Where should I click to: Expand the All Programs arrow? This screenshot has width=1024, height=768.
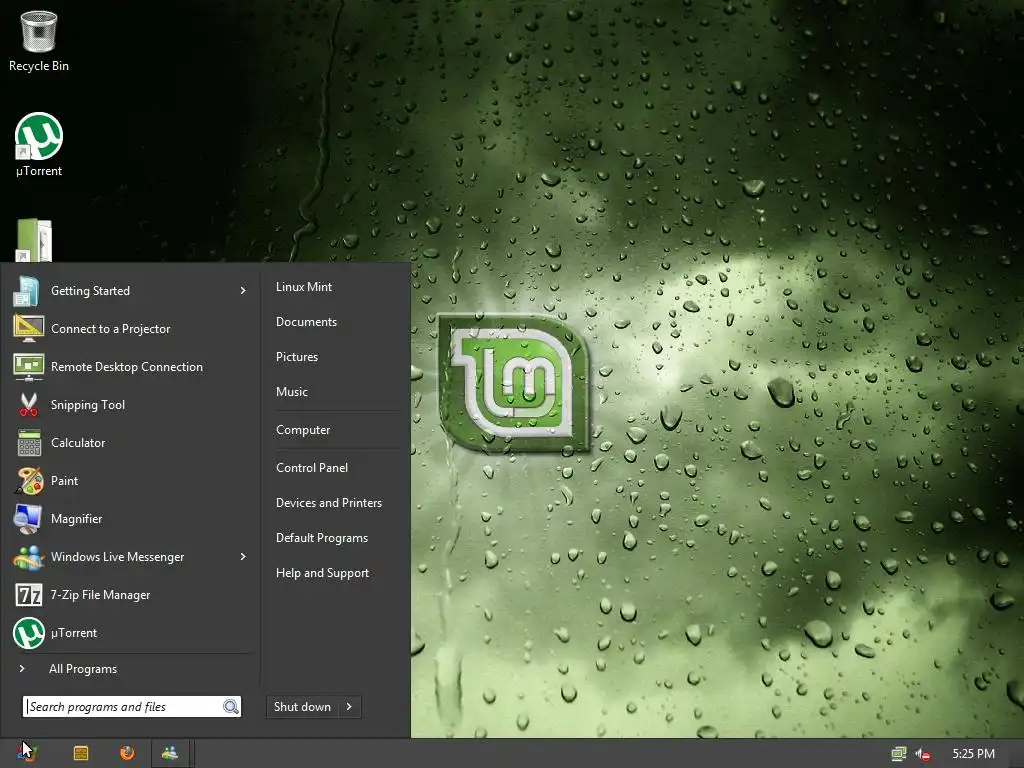tap(22, 669)
